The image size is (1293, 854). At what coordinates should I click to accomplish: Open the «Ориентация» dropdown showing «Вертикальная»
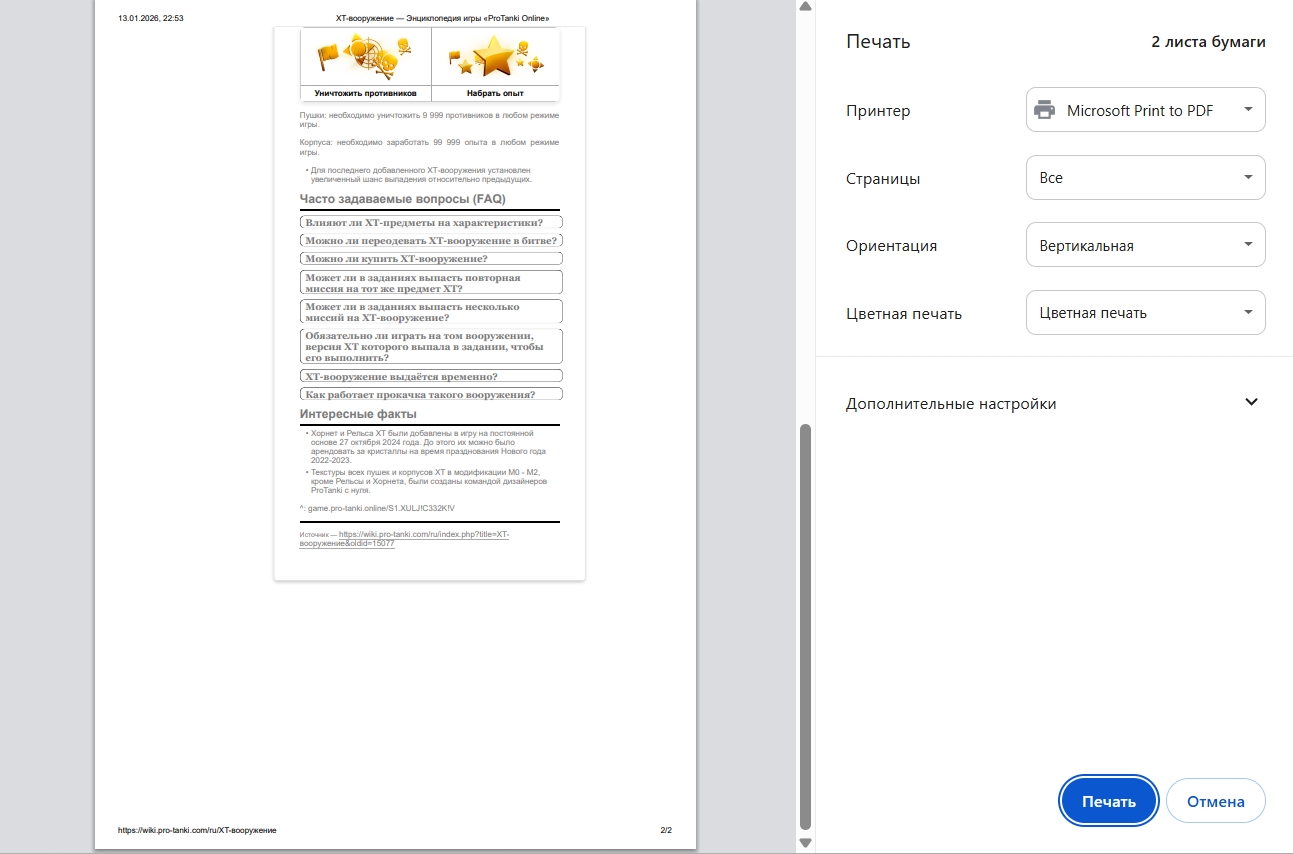tap(1145, 245)
